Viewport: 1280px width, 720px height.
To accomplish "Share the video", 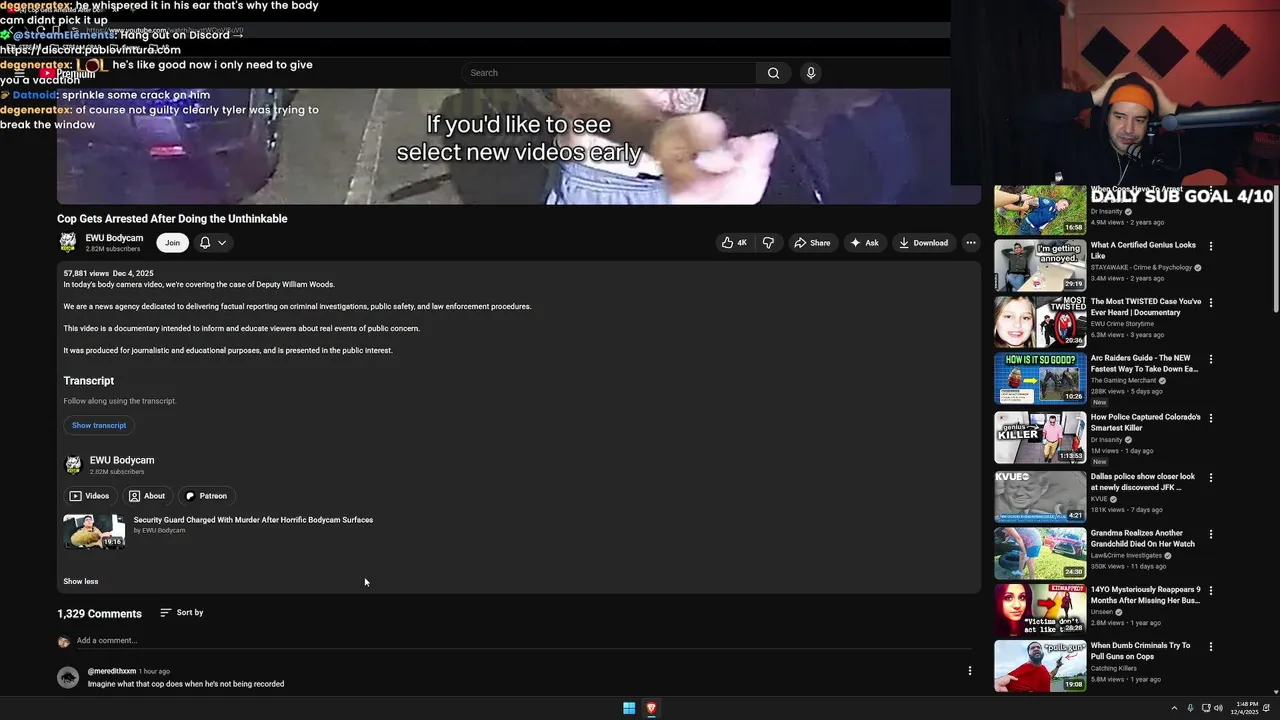I will pos(812,243).
